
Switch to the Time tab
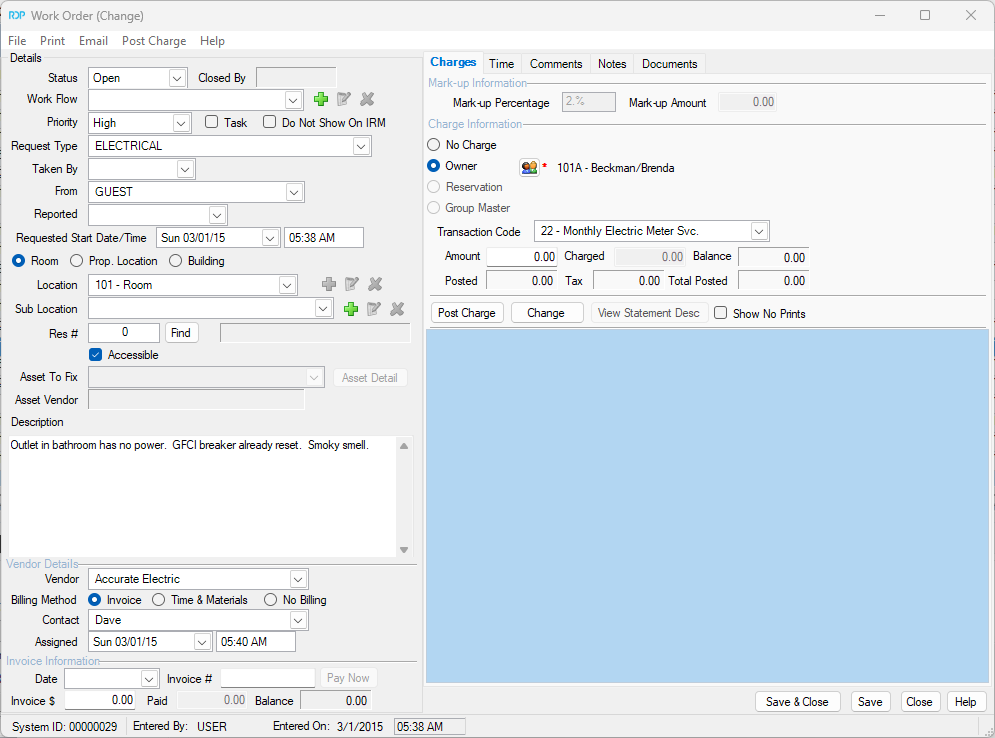point(501,63)
